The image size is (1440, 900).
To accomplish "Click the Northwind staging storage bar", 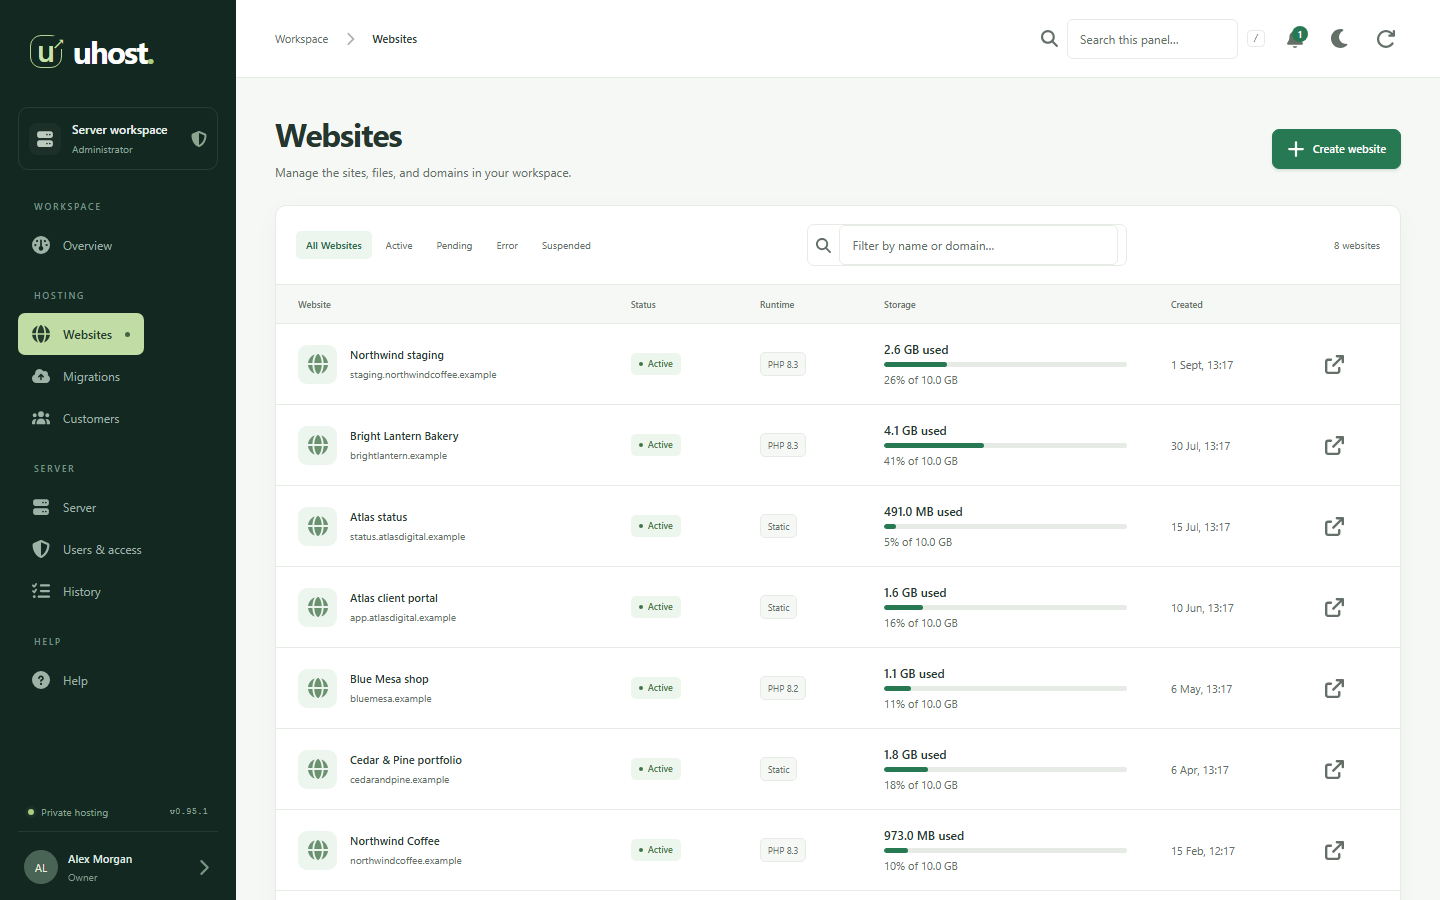I will pos(1005,365).
